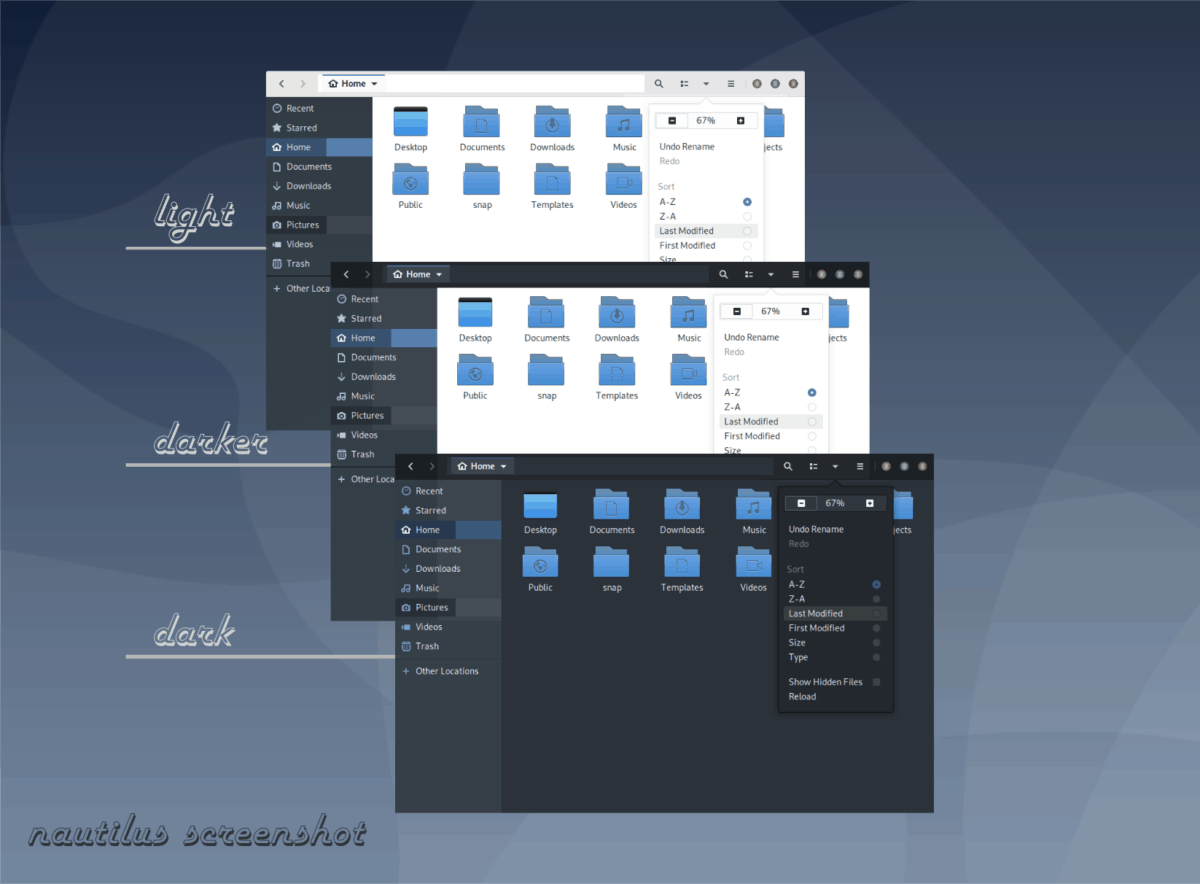Click the Redo entry in the light menu
1200x884 pixels.
[669, 160]
